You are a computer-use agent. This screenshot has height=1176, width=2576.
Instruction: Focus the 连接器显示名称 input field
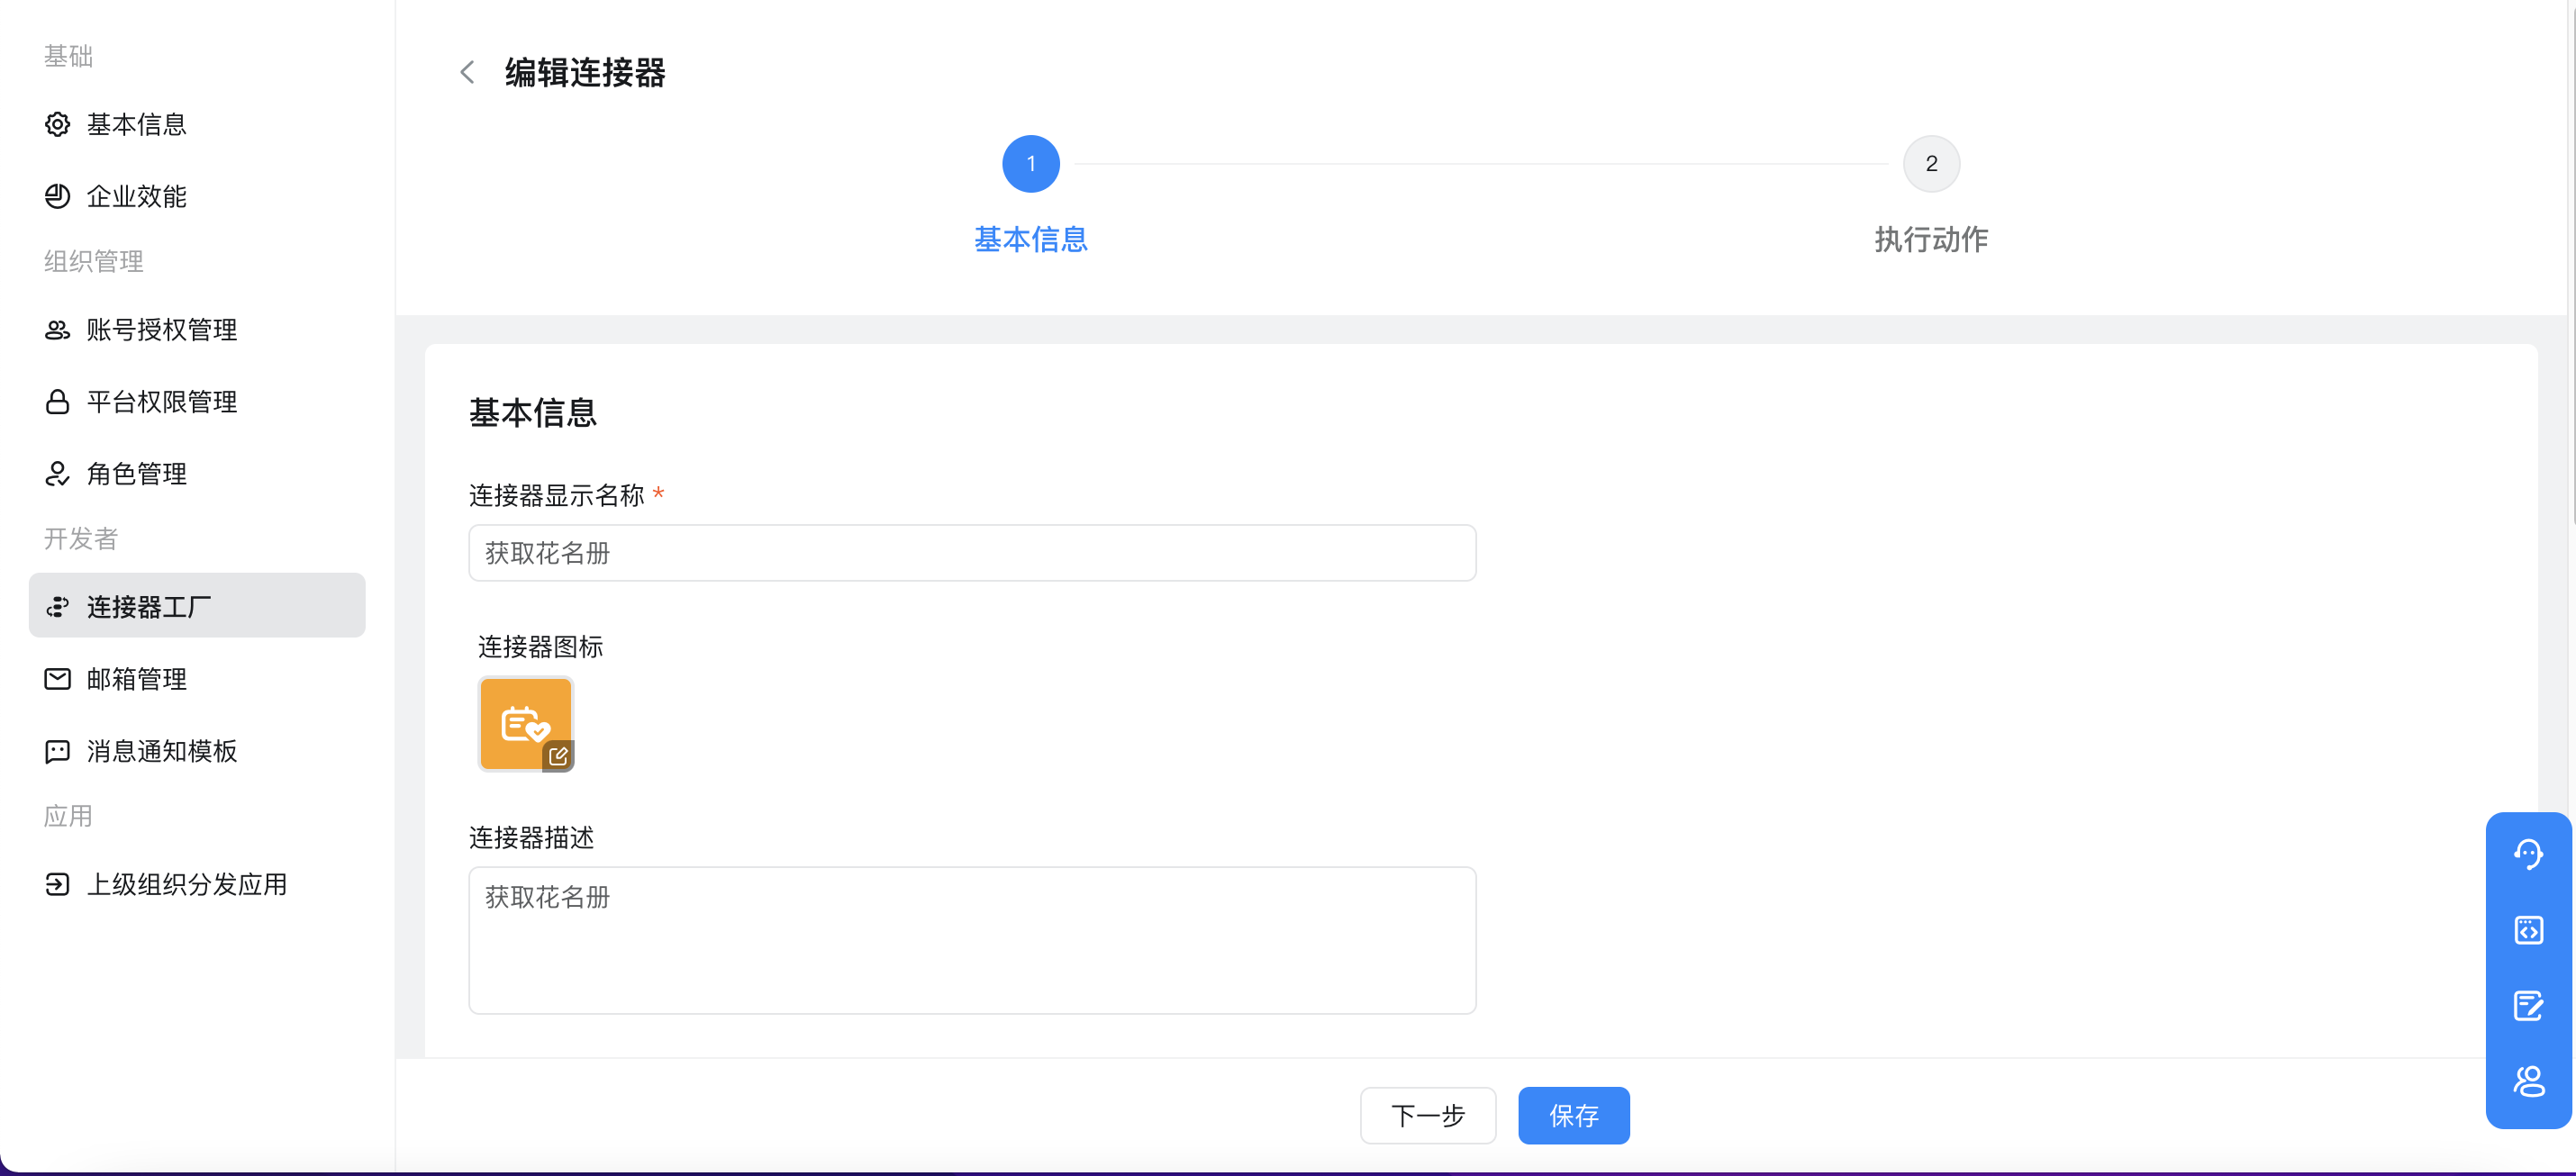[x=971, y=553]
